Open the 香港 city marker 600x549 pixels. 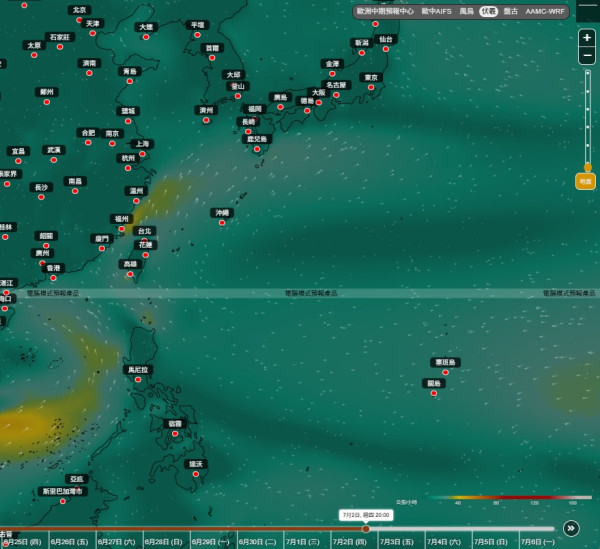pyautogui.click(x=53, y=278)
